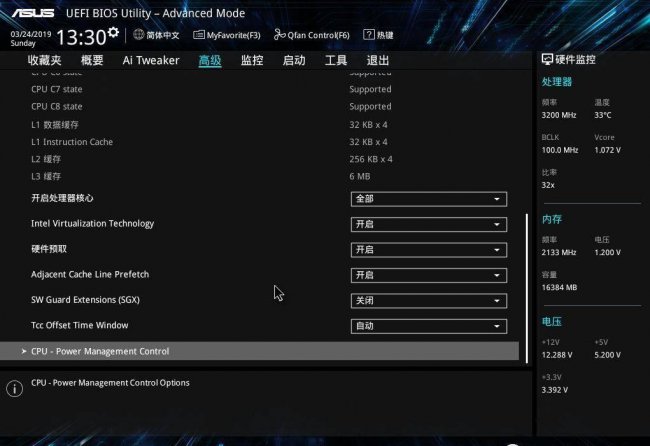Click the 12.288 V reading

(557, 355)
